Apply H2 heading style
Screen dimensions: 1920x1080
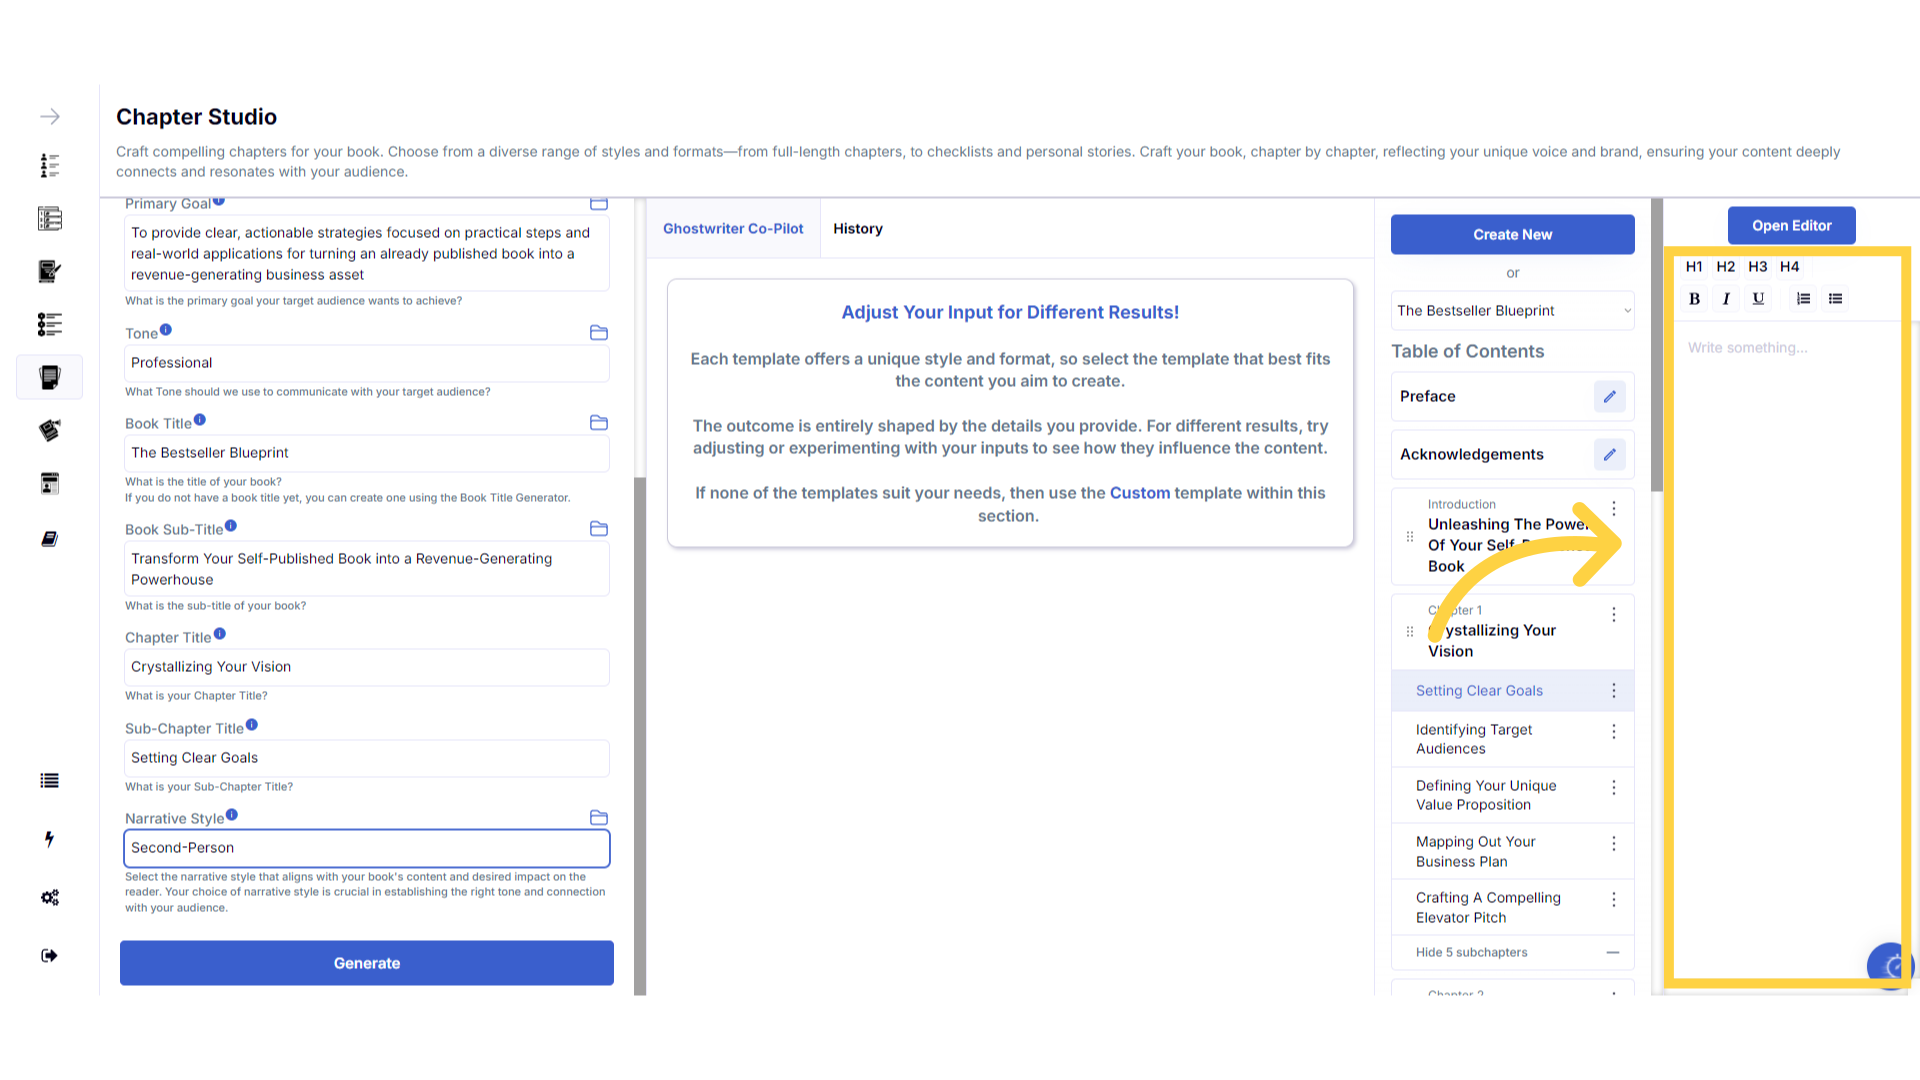(1725, 266)
